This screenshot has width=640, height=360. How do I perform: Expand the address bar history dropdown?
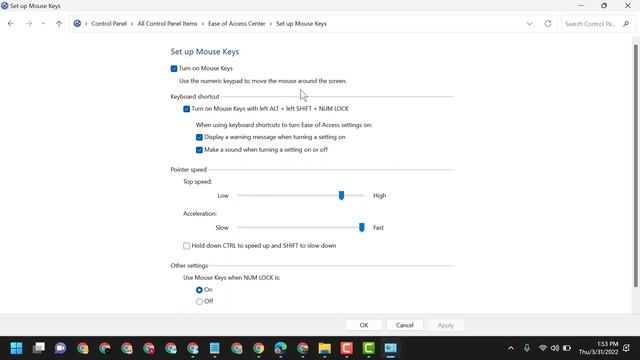click(529, 24)
